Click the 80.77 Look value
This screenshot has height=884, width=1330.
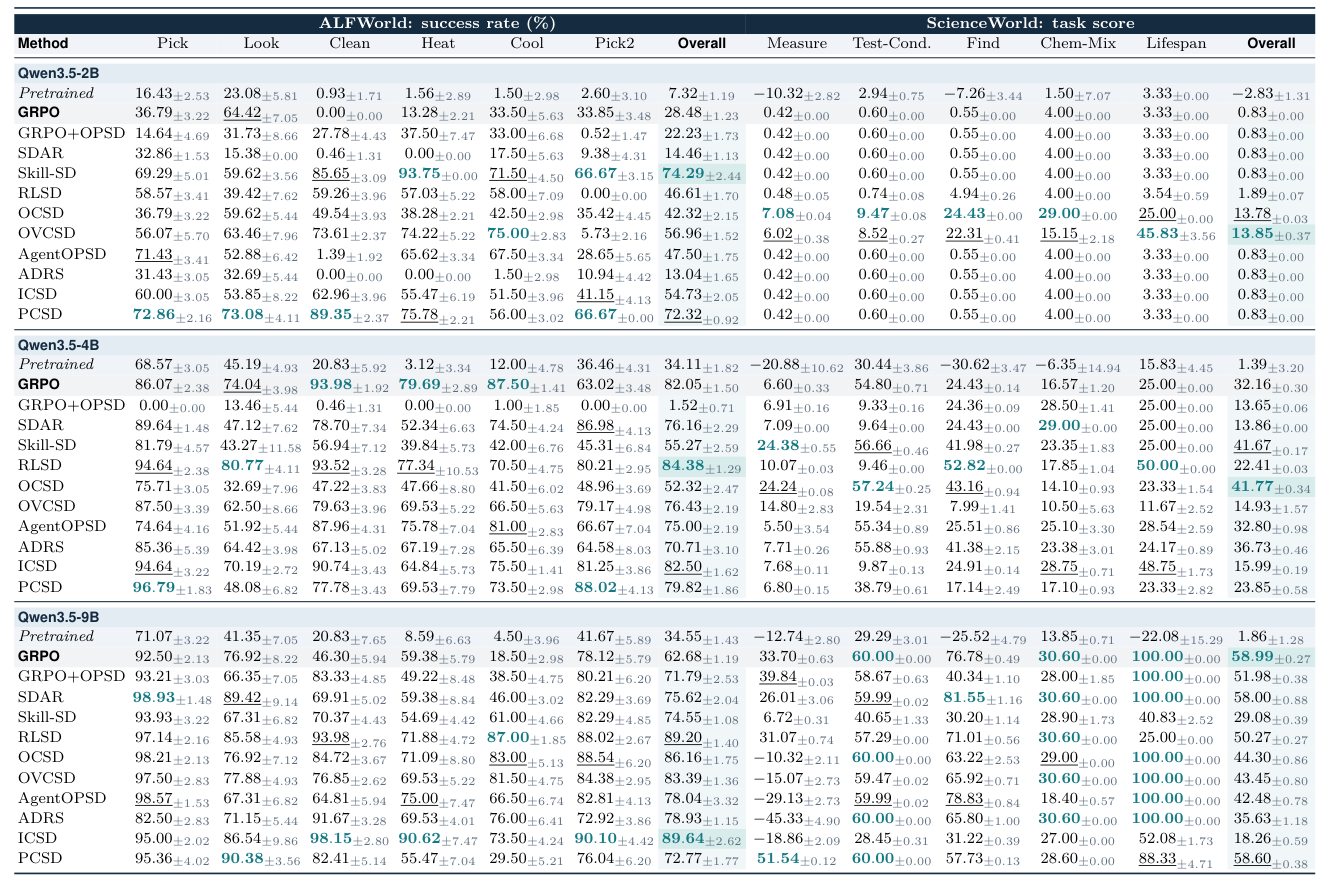(x=262, y=465)
